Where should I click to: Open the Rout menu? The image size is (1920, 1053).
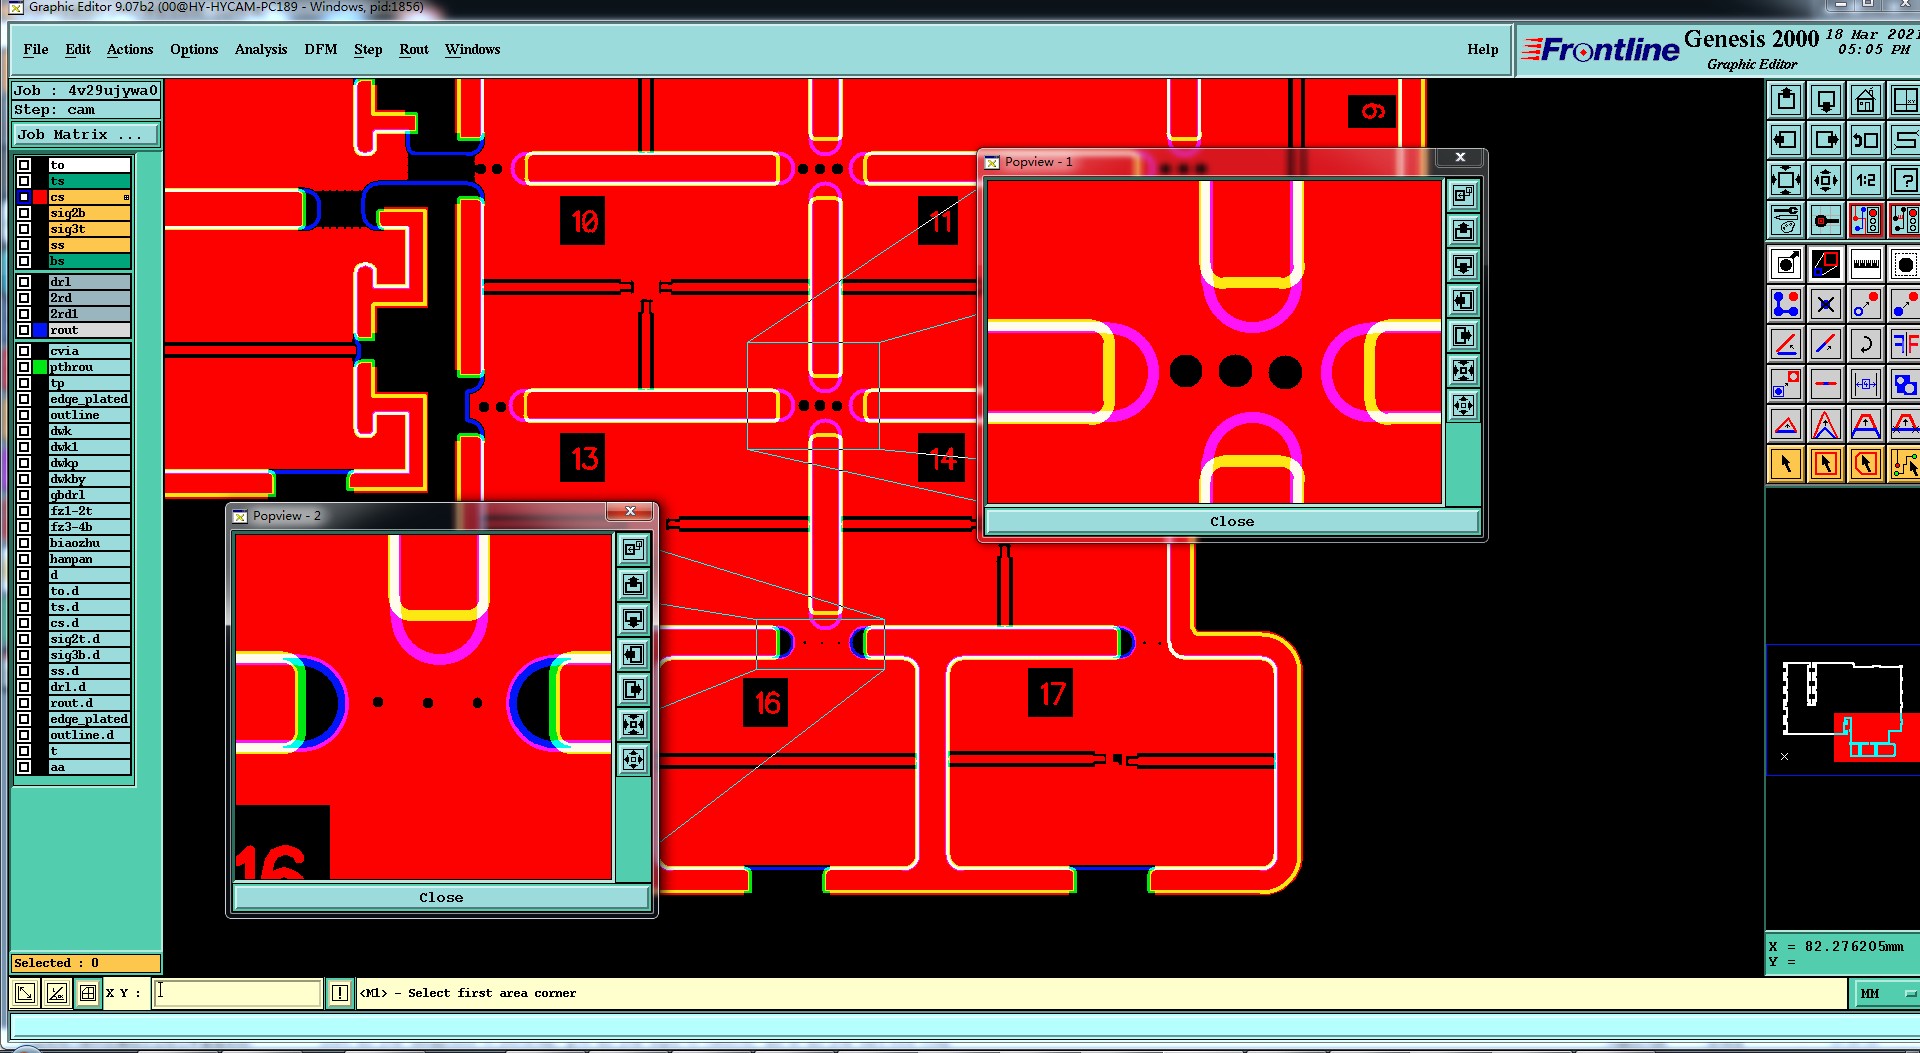tap(414, 49)
